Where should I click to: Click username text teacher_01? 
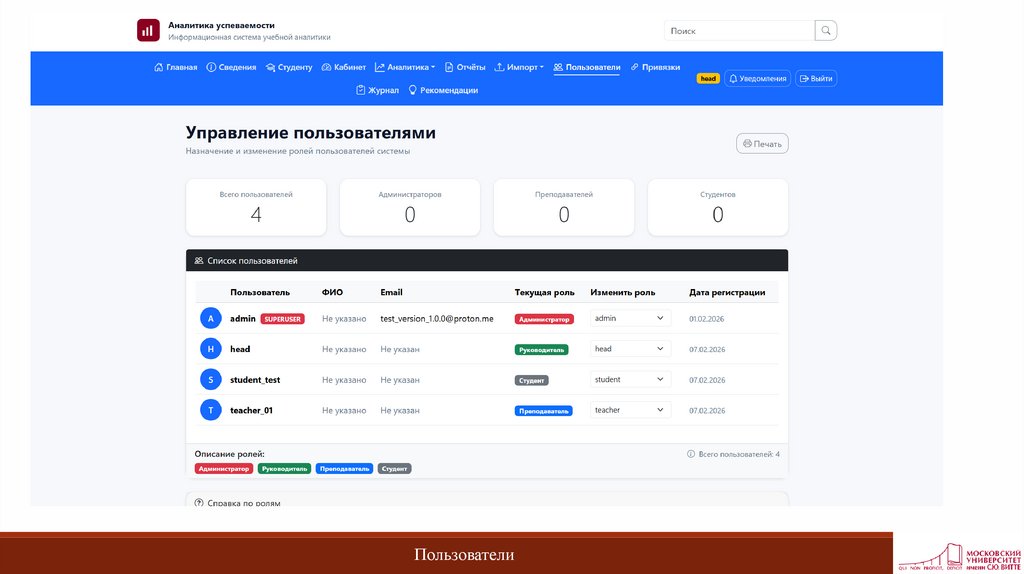click(251, 411)
